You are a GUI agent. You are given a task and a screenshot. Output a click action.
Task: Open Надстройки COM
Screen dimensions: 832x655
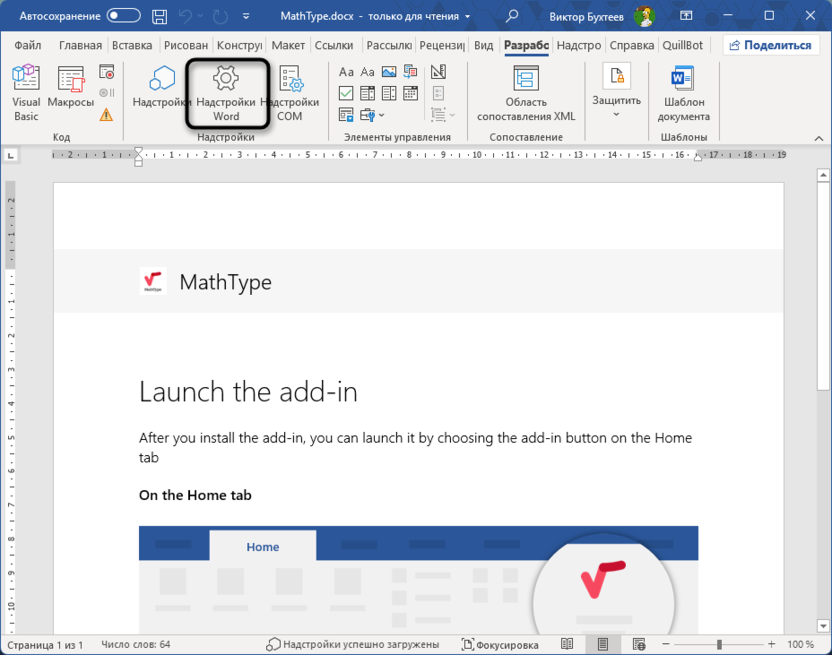(x=290, y=92)
